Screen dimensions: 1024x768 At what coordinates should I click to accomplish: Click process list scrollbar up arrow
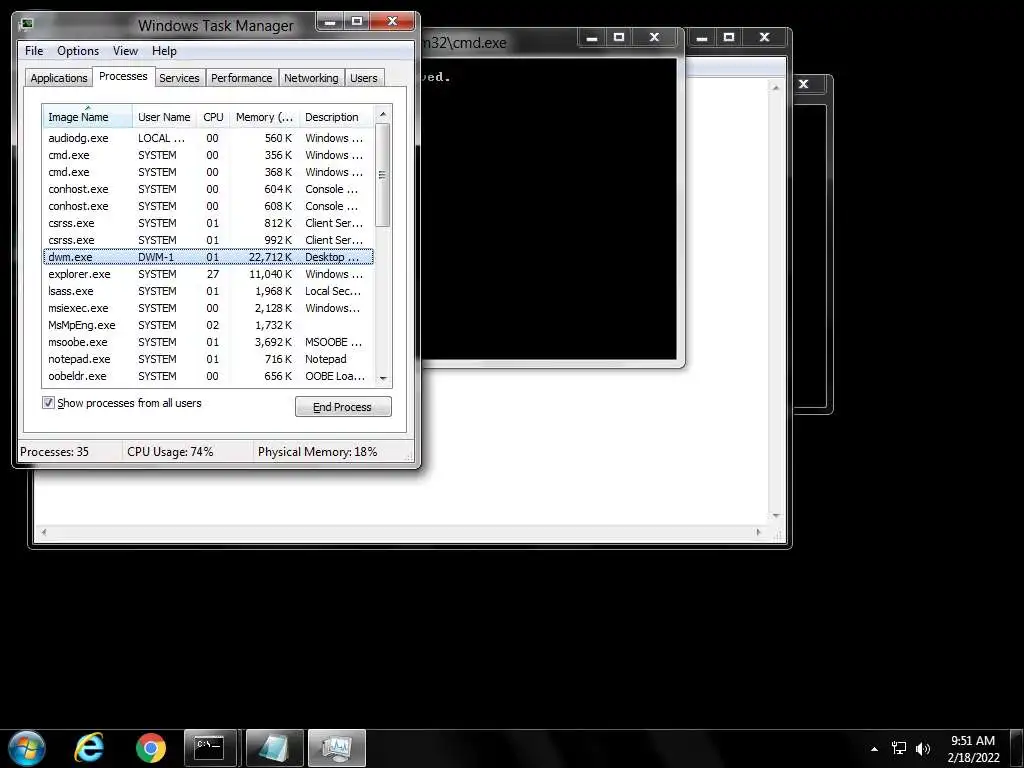pos(383,114)
